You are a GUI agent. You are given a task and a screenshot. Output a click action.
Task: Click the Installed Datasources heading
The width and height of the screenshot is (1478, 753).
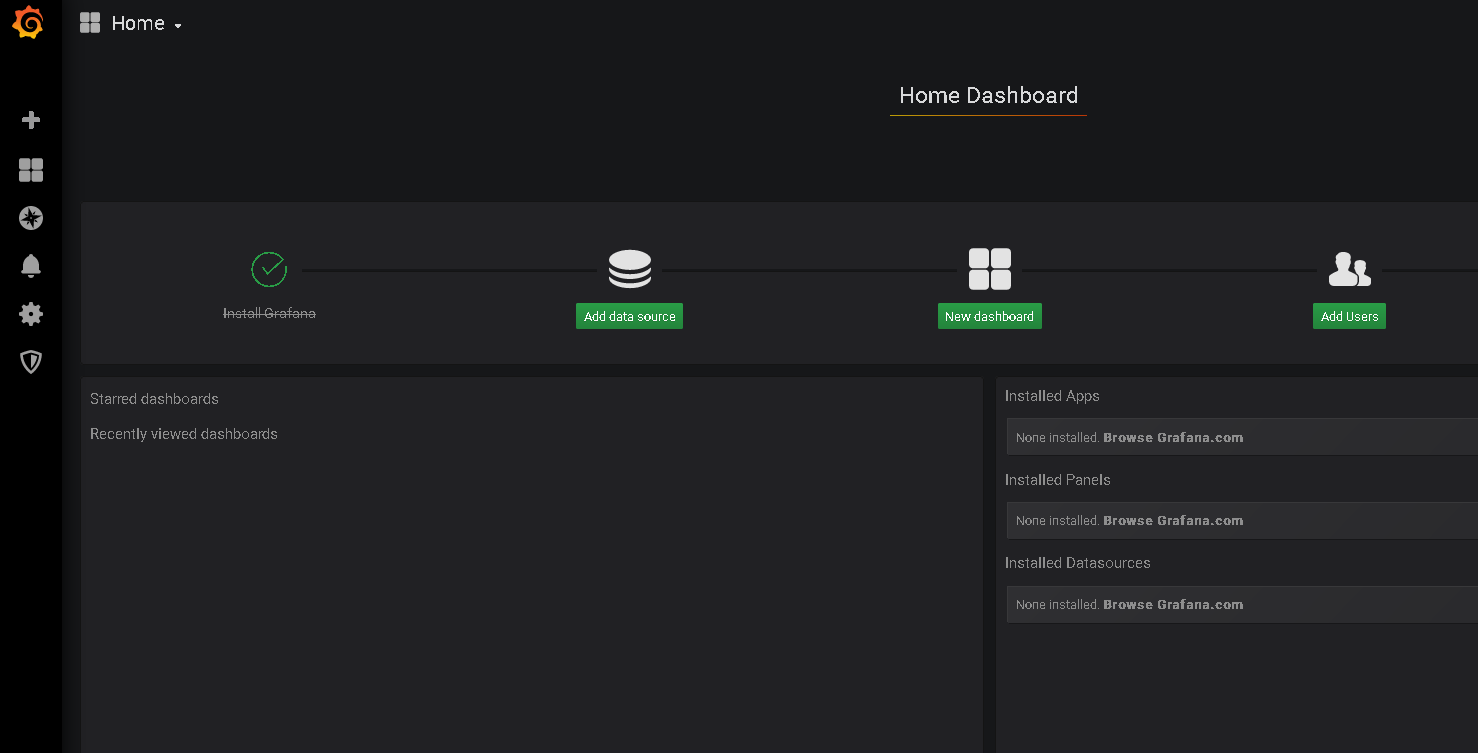pyautogui.click(x=1078, y=563)
